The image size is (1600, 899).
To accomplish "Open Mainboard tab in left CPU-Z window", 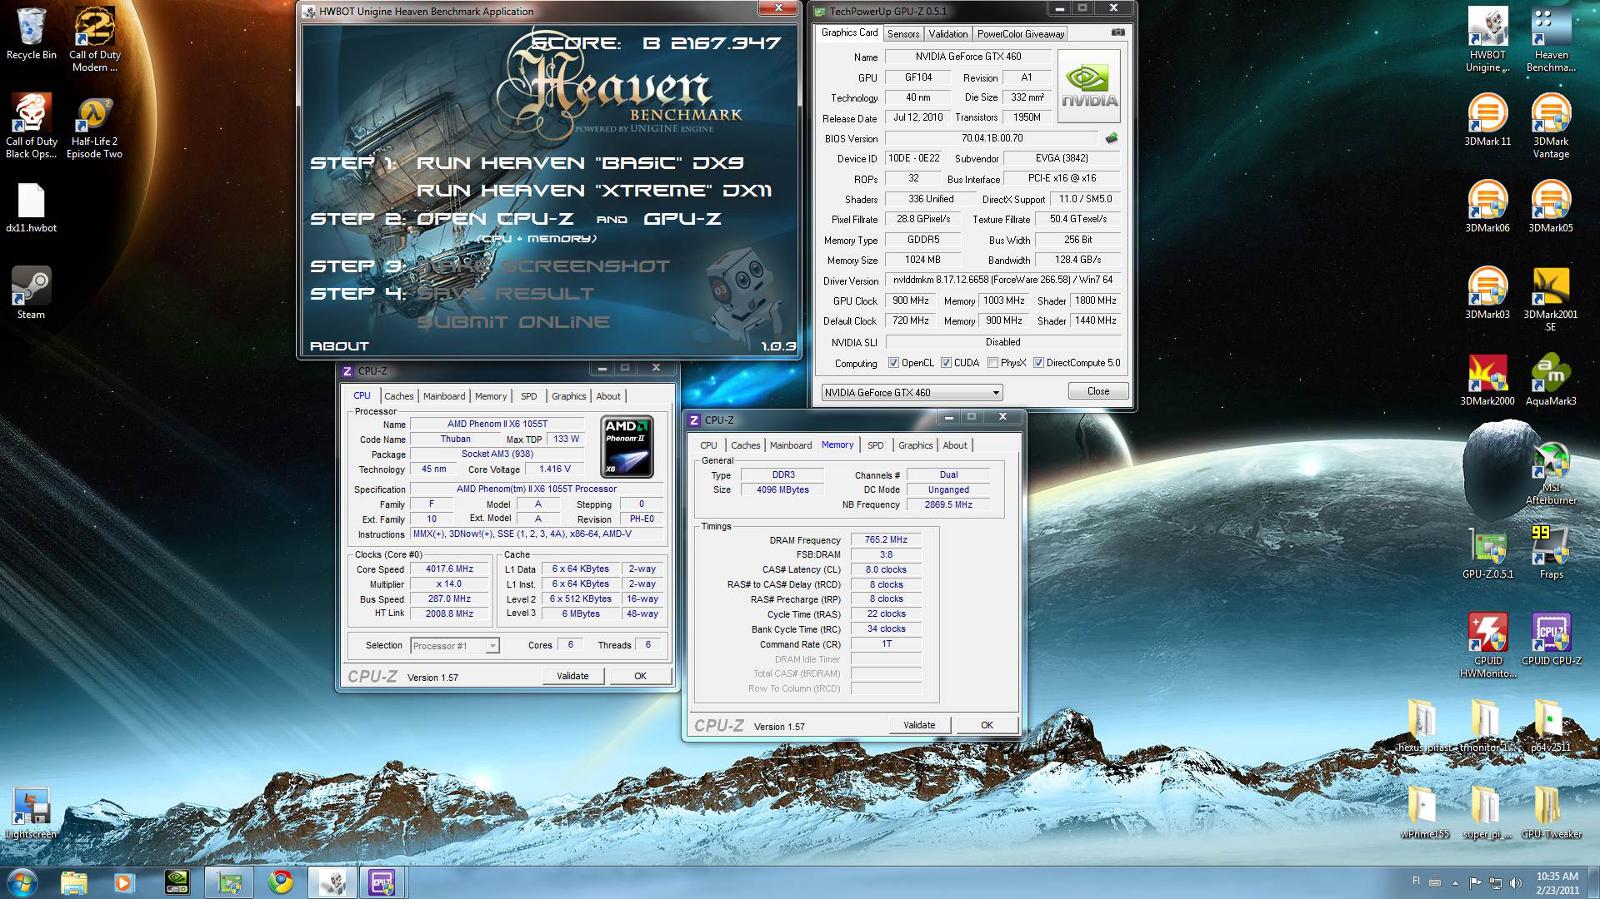I will (x=444, y=397).
